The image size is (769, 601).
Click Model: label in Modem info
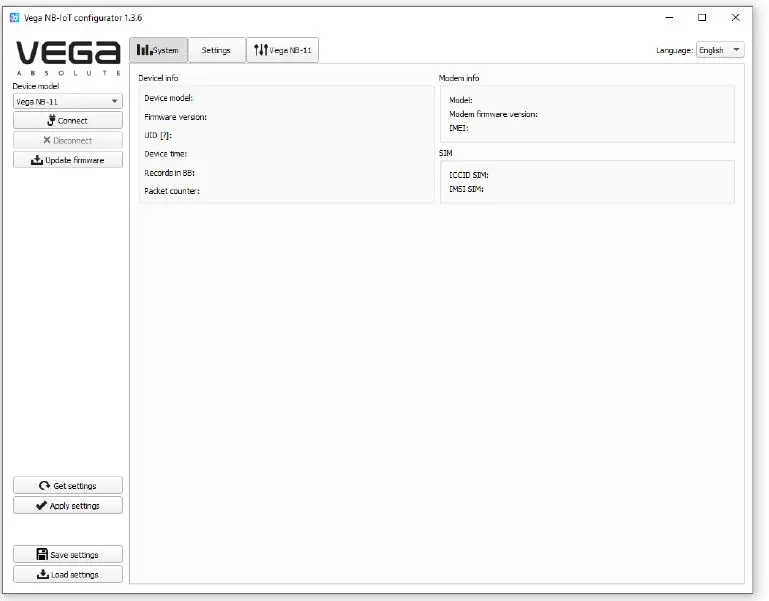461,100
